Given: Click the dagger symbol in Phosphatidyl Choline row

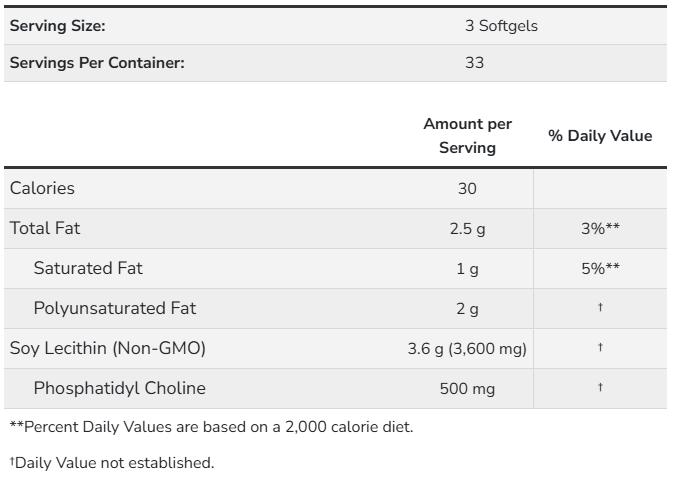Looking at the screenshot, I should pos(600,387).
